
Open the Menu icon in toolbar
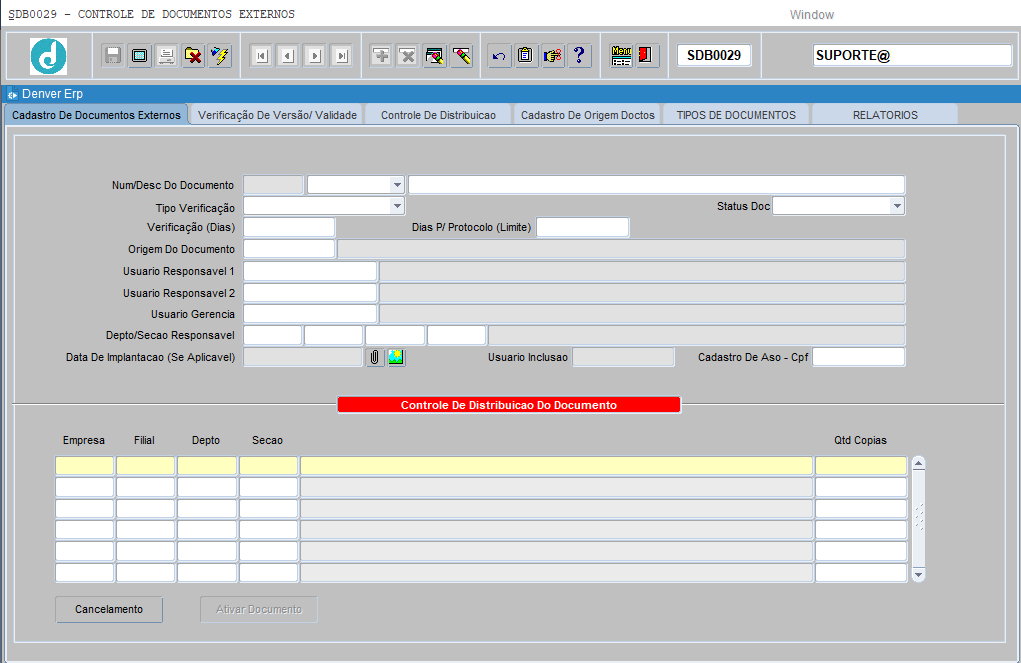pyautogui.click(x=621, y=56)
